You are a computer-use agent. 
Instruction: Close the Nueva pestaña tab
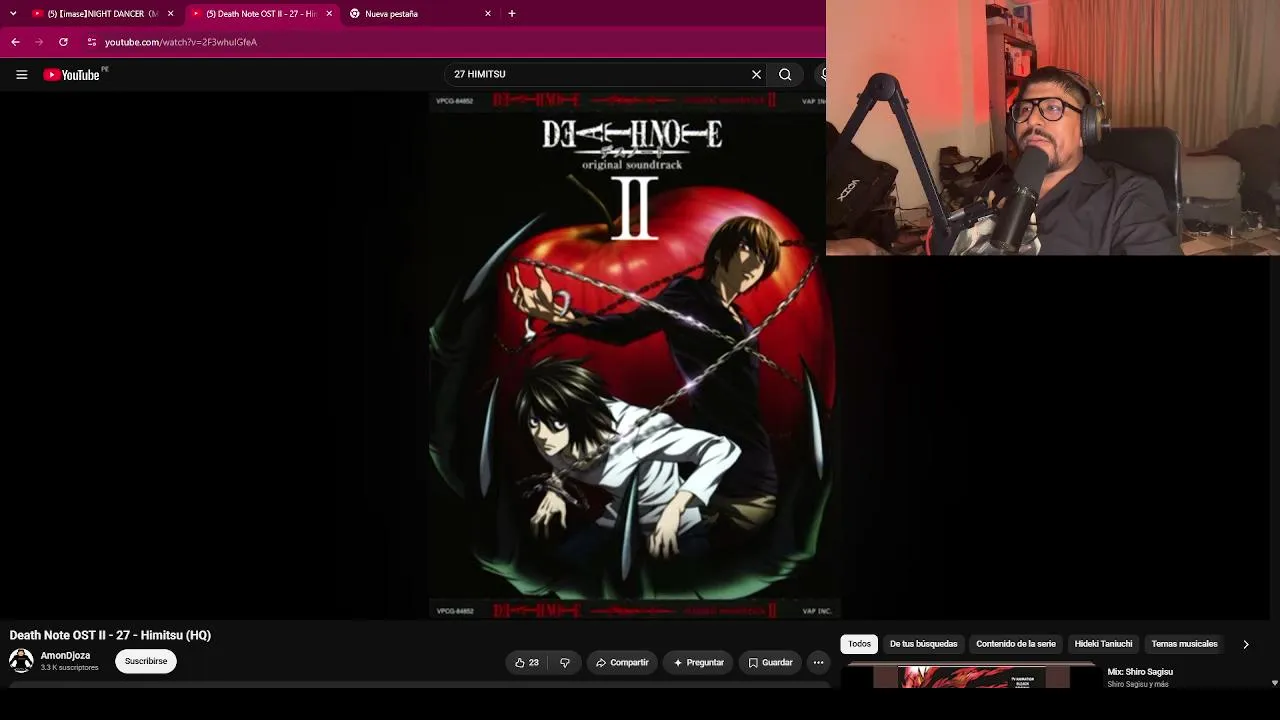pos(488,14)
